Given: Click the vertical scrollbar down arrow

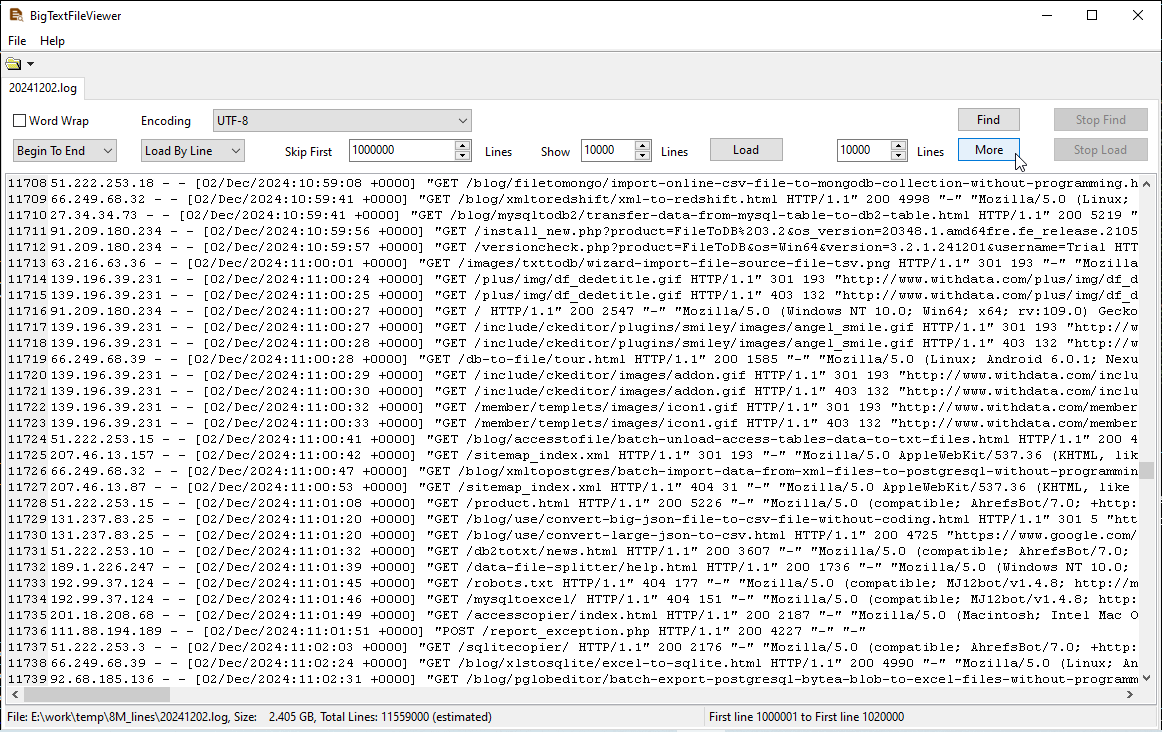Looking at the screenshot, I should 1148,679.
